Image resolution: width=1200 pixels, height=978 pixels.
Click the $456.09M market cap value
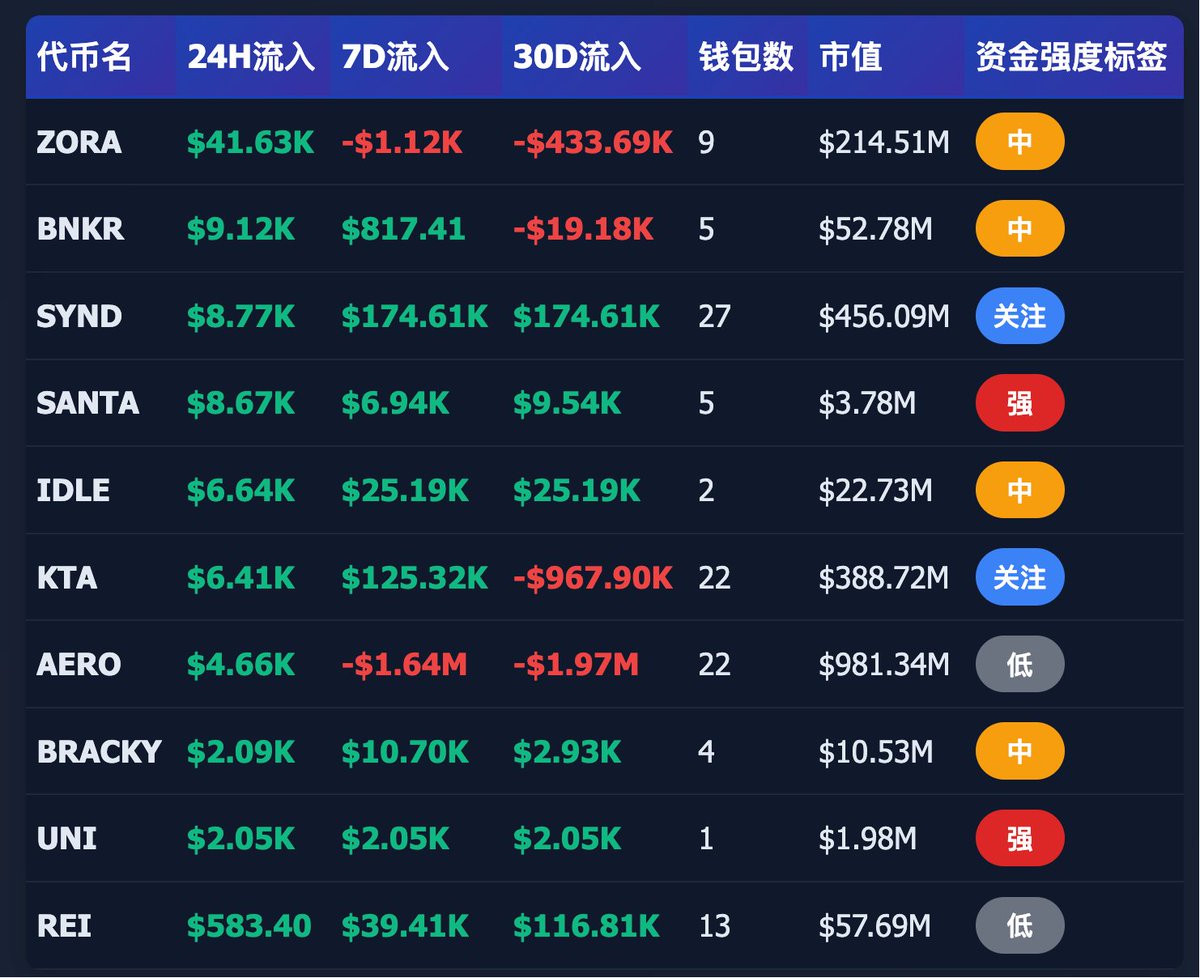click(884, 316)
